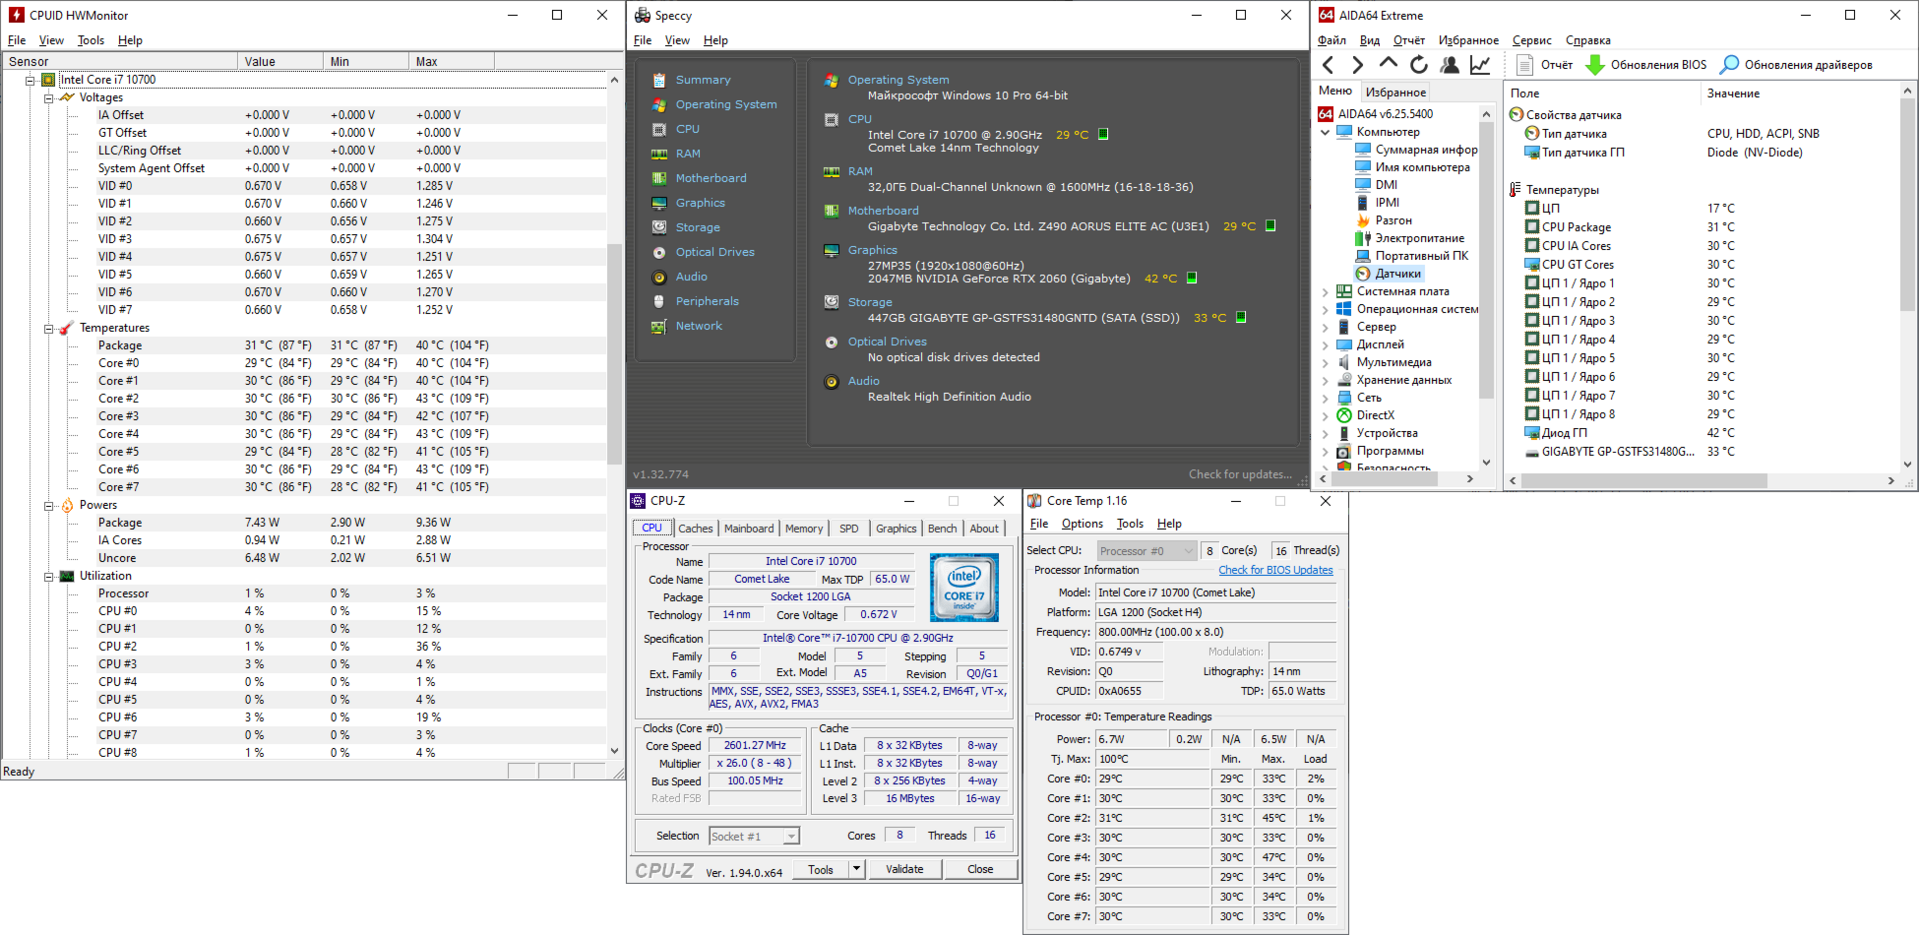Open Options menu in Core Temp
1919x935 pixels.
point(1081,524)
